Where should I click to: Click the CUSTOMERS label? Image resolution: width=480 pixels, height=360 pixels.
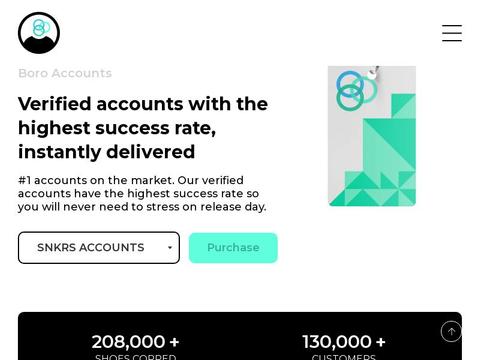click(x=344, y=357)
